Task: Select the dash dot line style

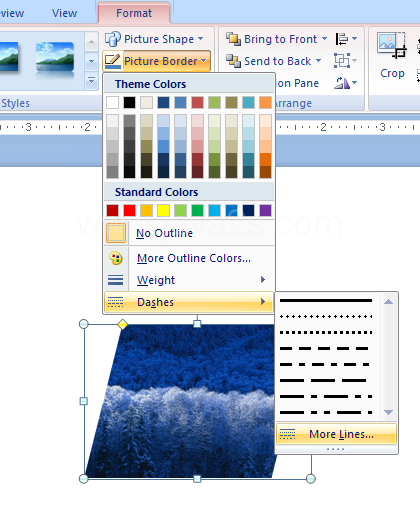Action: coord(324,364)
